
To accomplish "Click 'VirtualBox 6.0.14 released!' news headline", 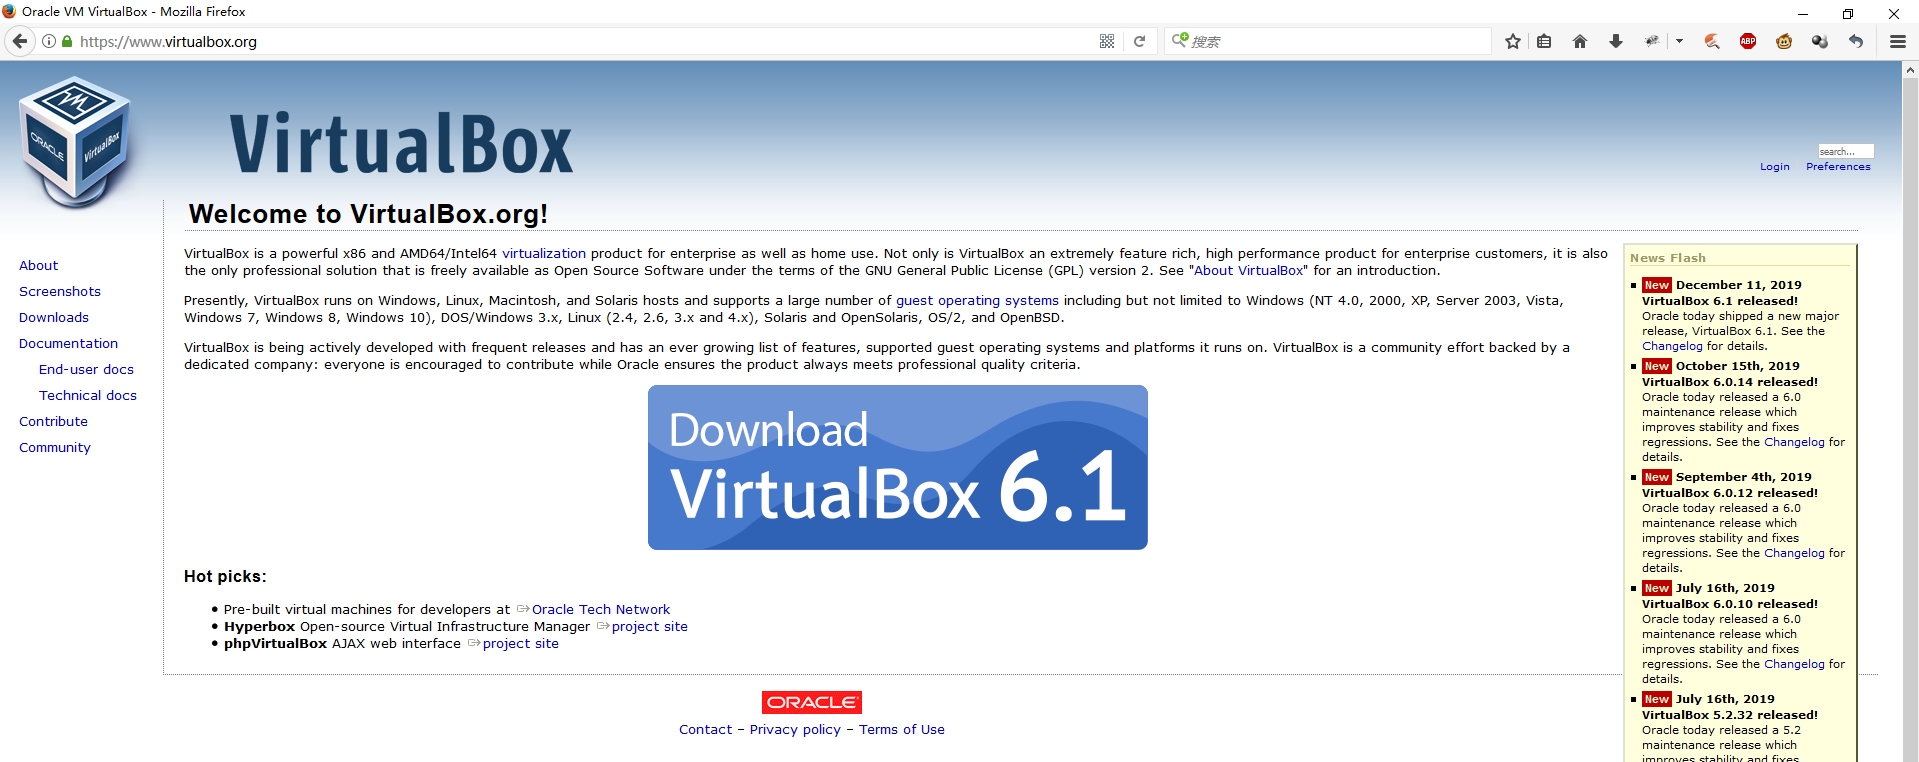I will (x=1730, y=381).
